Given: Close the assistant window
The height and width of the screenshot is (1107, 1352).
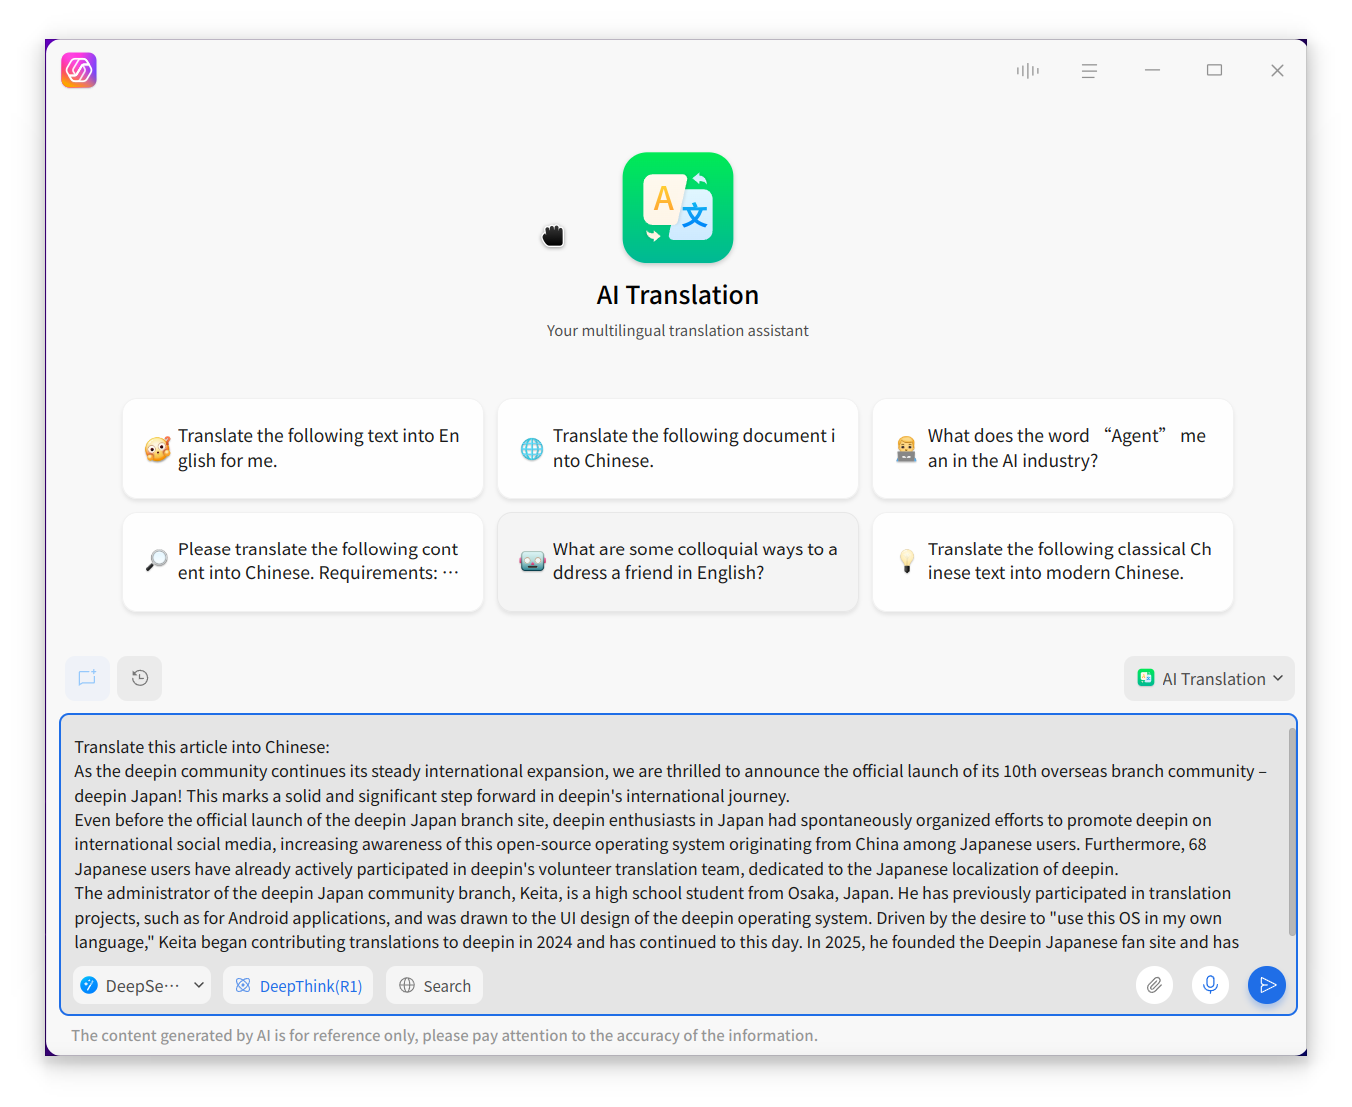Looking at the screenshot, I should click(1277, 70).
